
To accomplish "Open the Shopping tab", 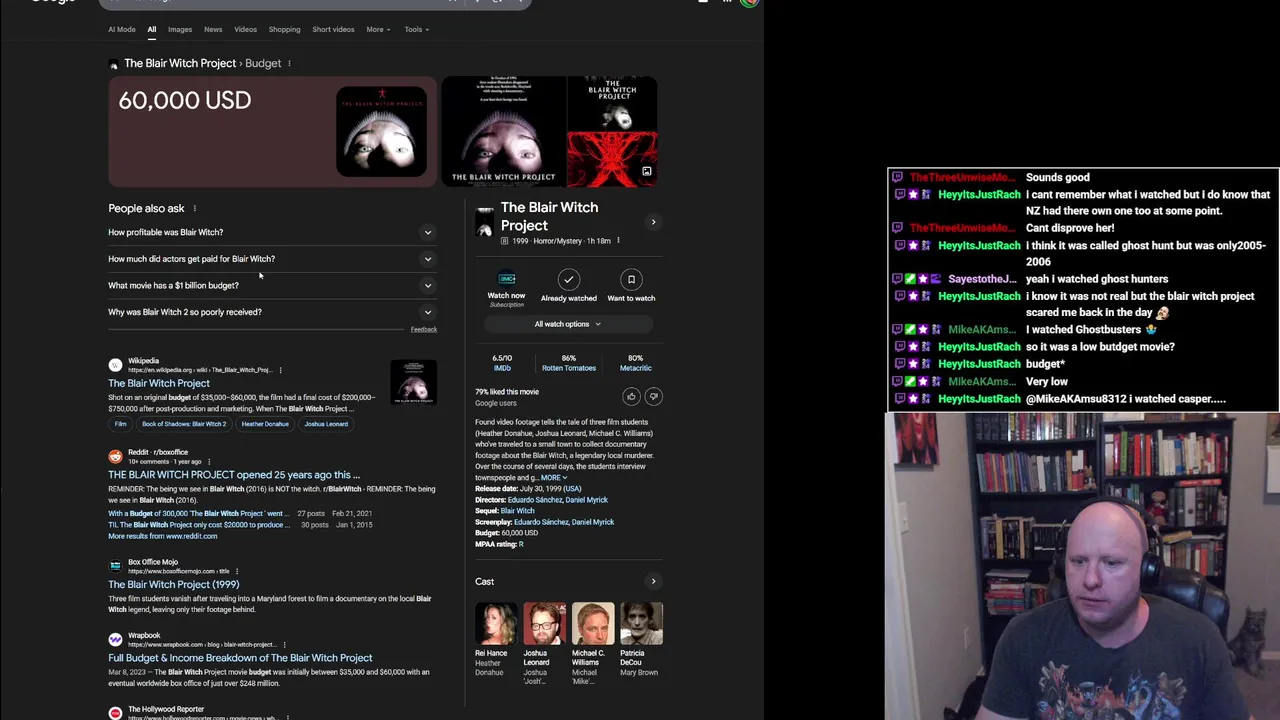I will 284,29.
